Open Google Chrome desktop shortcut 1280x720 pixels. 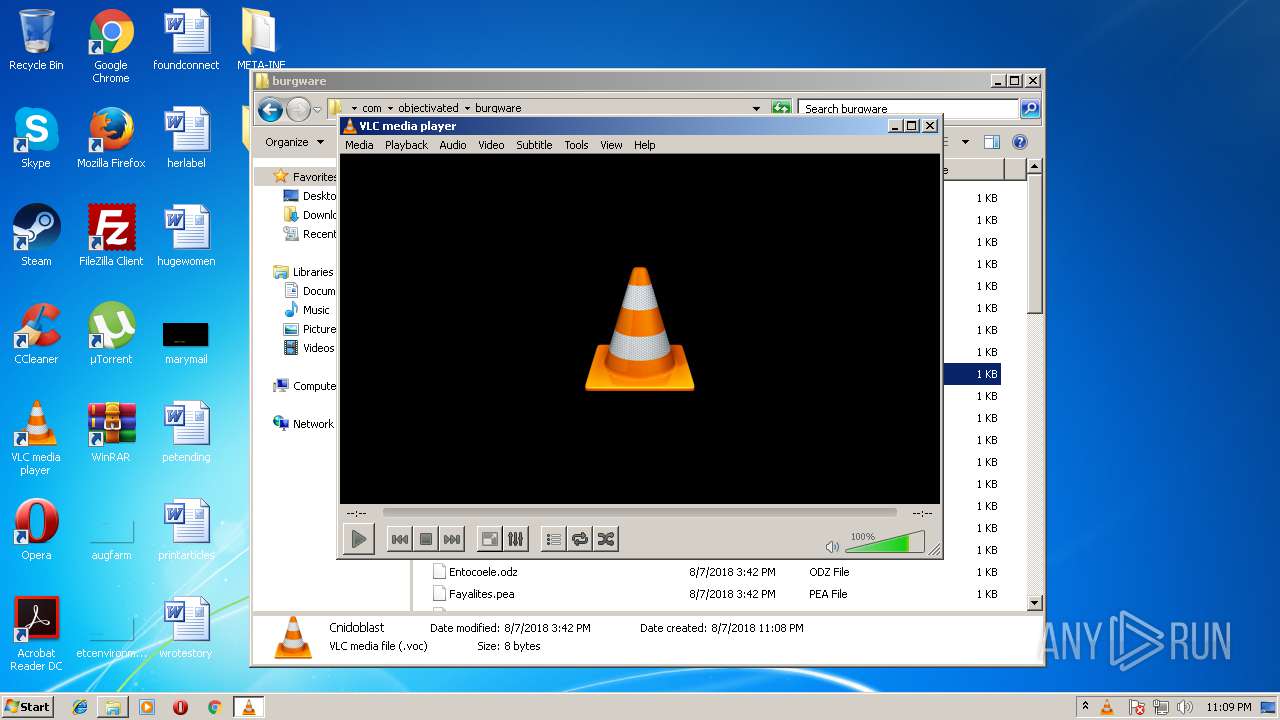click(111, 46)
